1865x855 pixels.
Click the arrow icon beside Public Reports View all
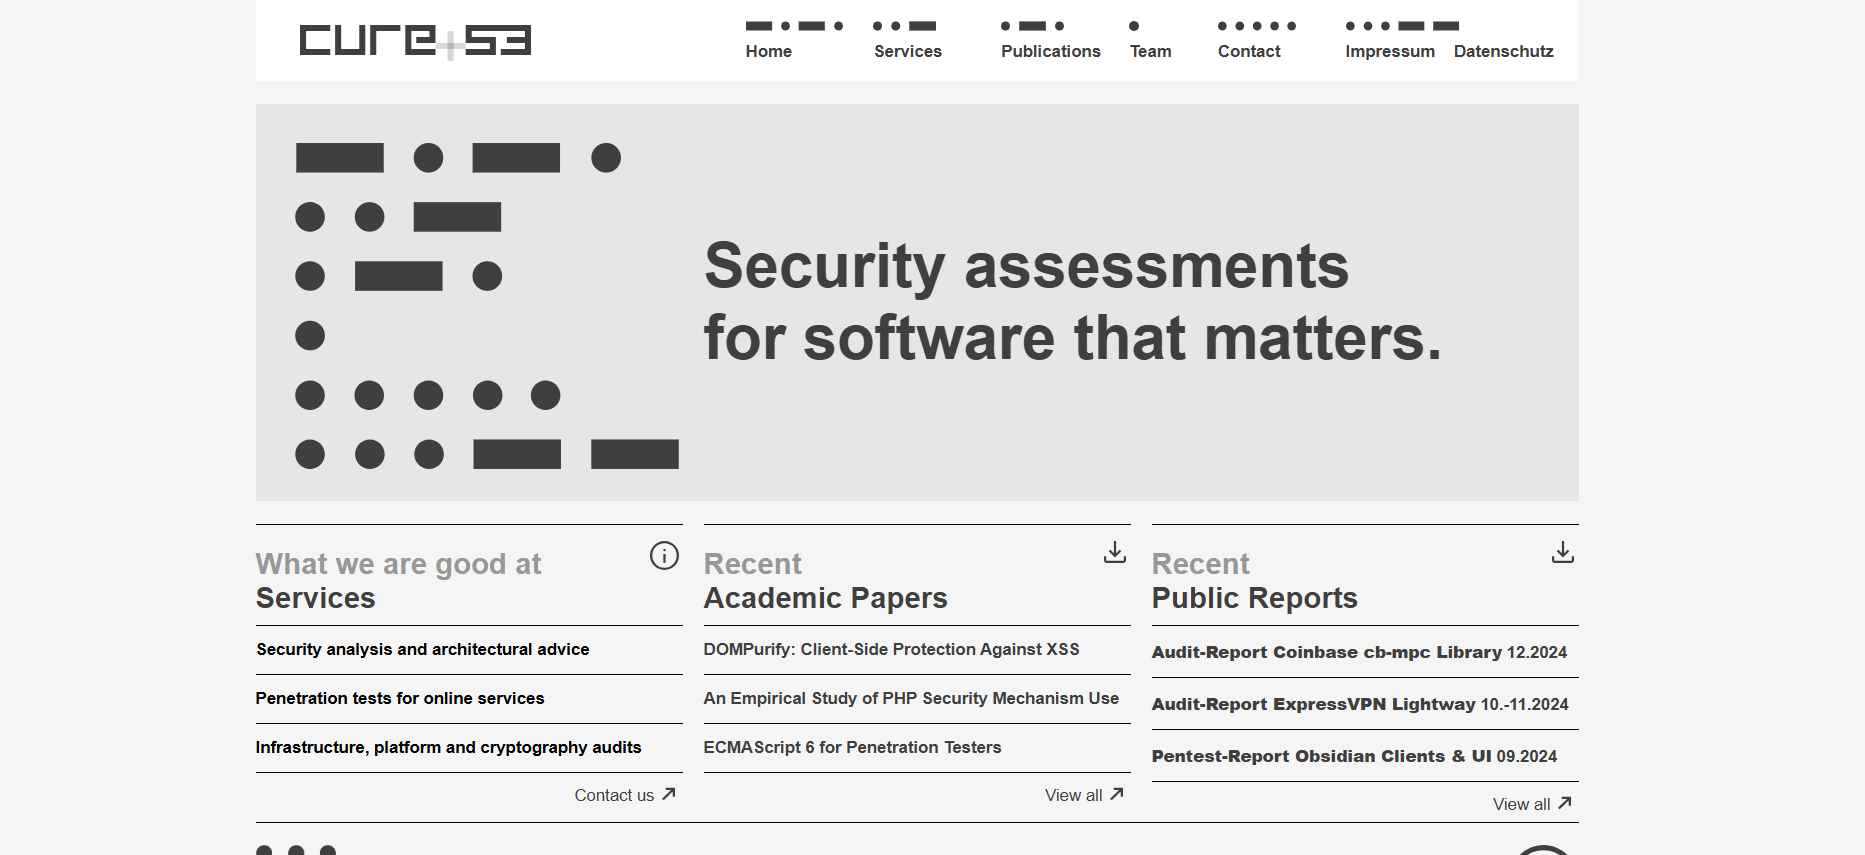1565,803
